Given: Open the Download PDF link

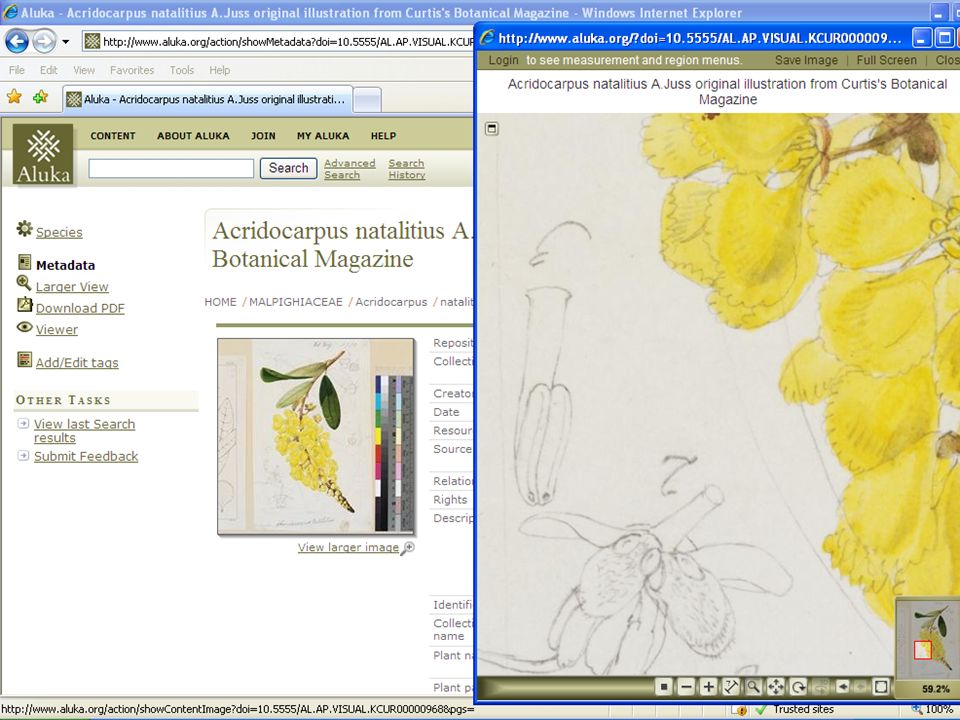Looking at the screenshot, I should pos(80,308).
